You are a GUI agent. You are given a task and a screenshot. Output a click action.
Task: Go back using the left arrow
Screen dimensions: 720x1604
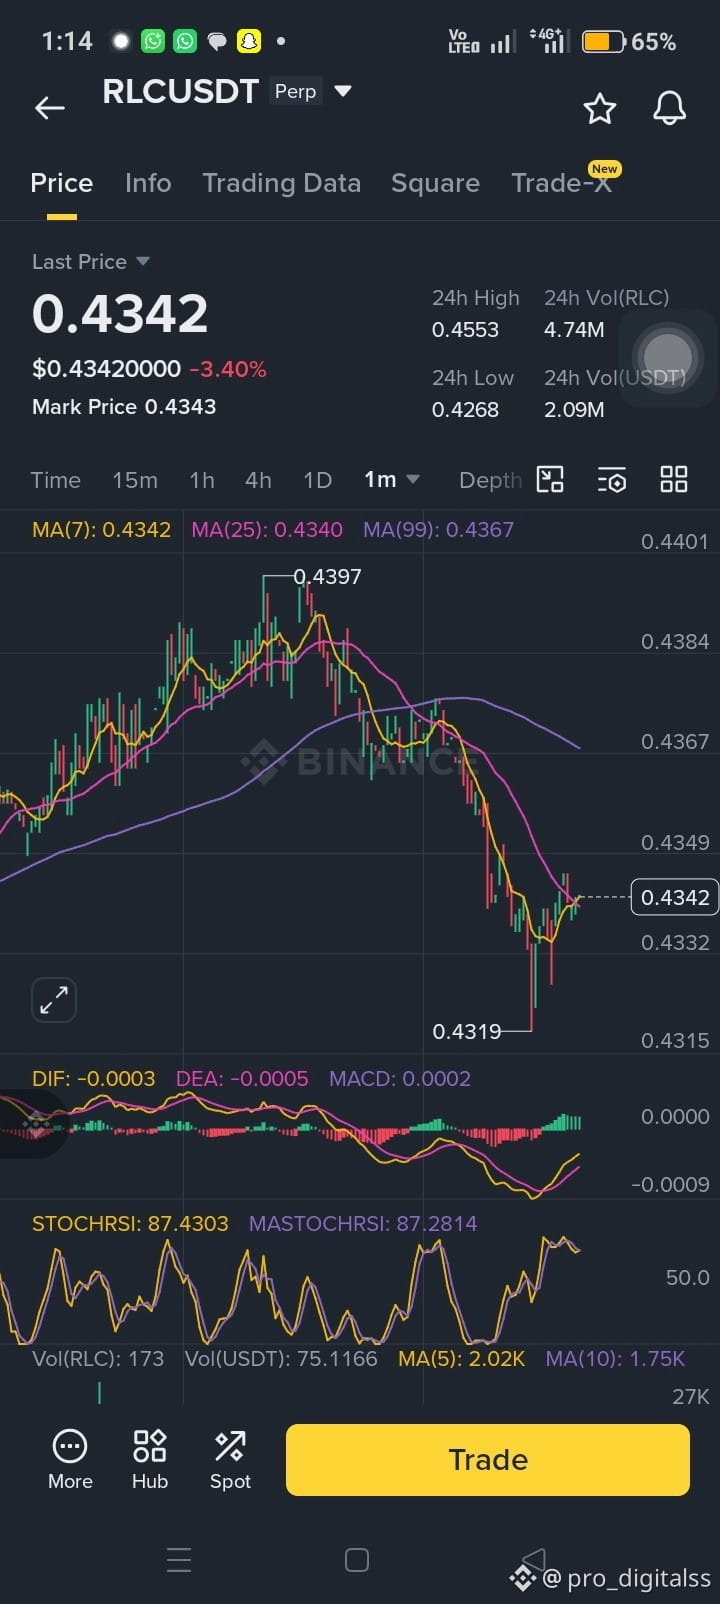click(x=50, y=108)
